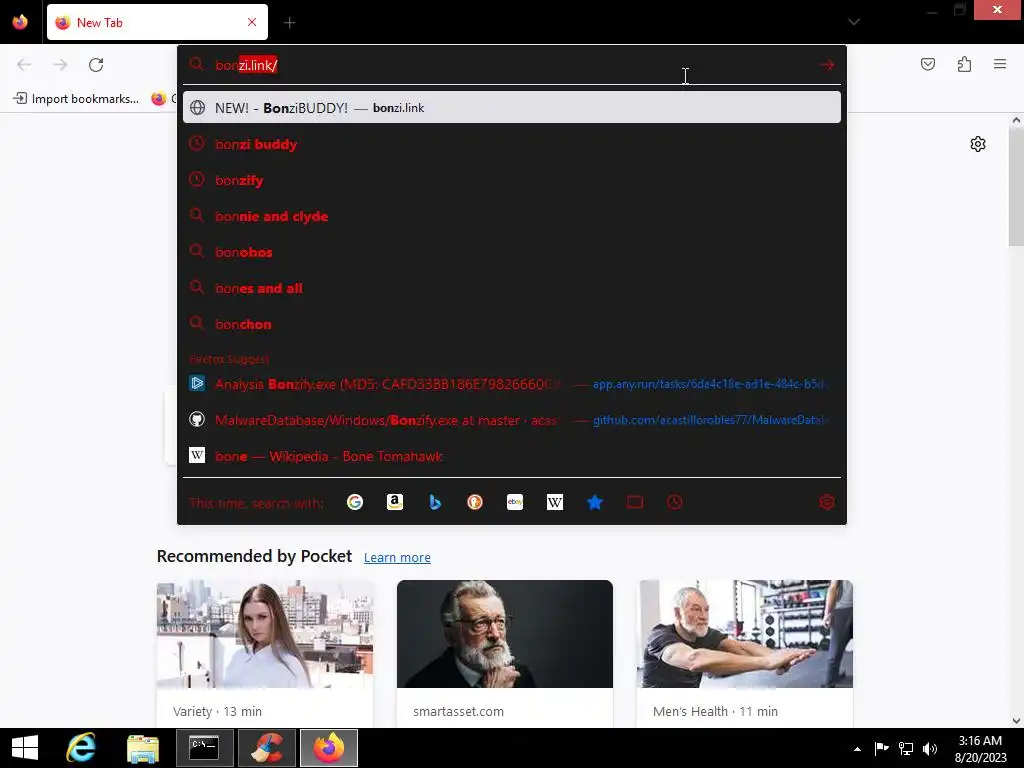Search this time with Amazon
This screenshot has width=1024, height=768.
(394, 502)
